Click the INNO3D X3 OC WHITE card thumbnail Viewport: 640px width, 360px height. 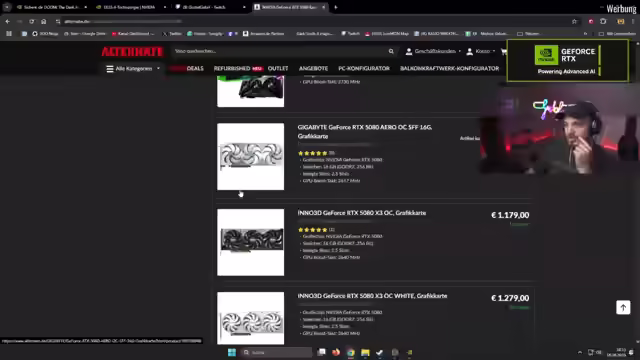point(251,318)
